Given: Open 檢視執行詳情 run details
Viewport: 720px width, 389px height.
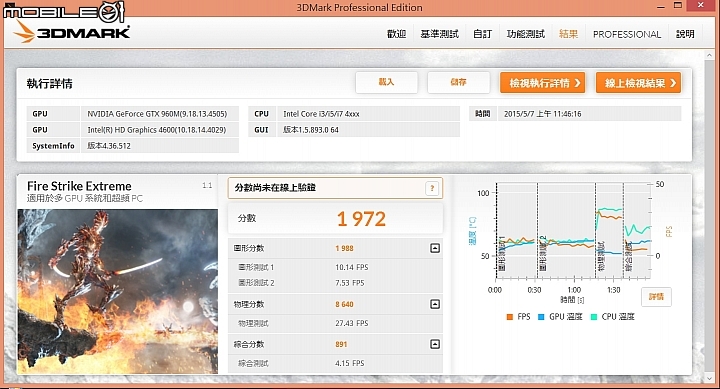Looking at the screenshot, I should [542, 83].
